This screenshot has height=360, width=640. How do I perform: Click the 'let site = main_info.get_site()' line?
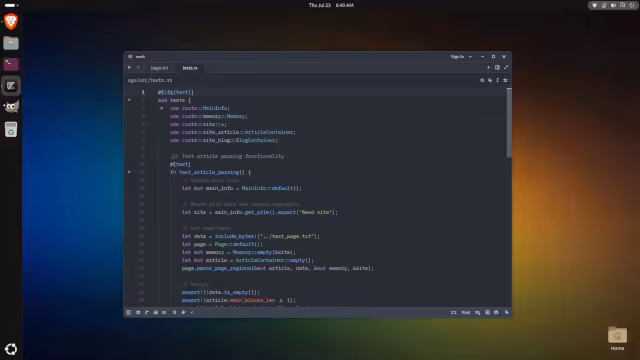click(260, 212)
